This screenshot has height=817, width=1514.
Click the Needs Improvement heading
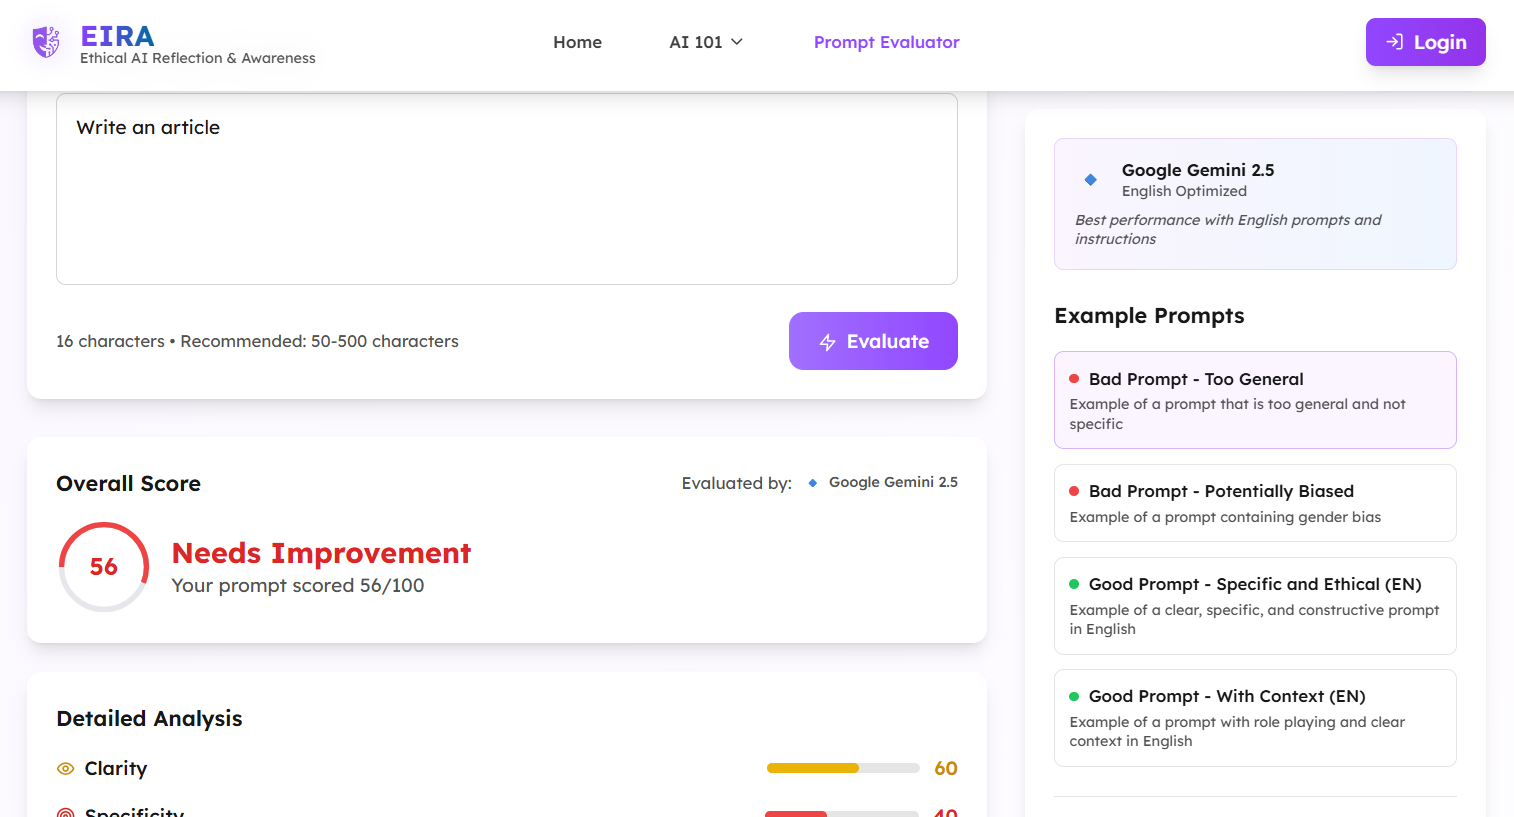pyautogui.click(x=321, y=553)
